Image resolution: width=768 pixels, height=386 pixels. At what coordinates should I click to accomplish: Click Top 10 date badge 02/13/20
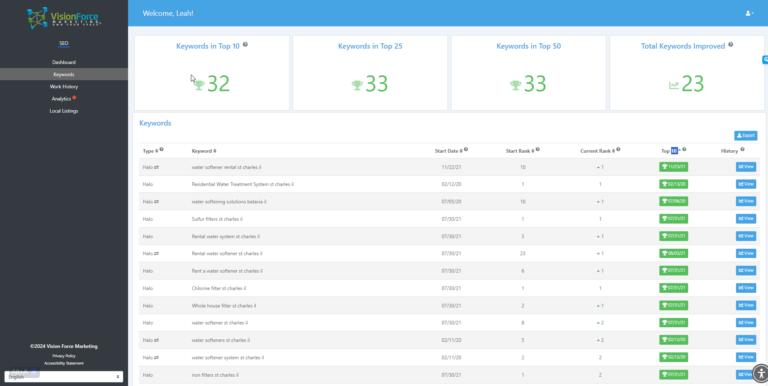pyautogui.click(x=673, y=184)
